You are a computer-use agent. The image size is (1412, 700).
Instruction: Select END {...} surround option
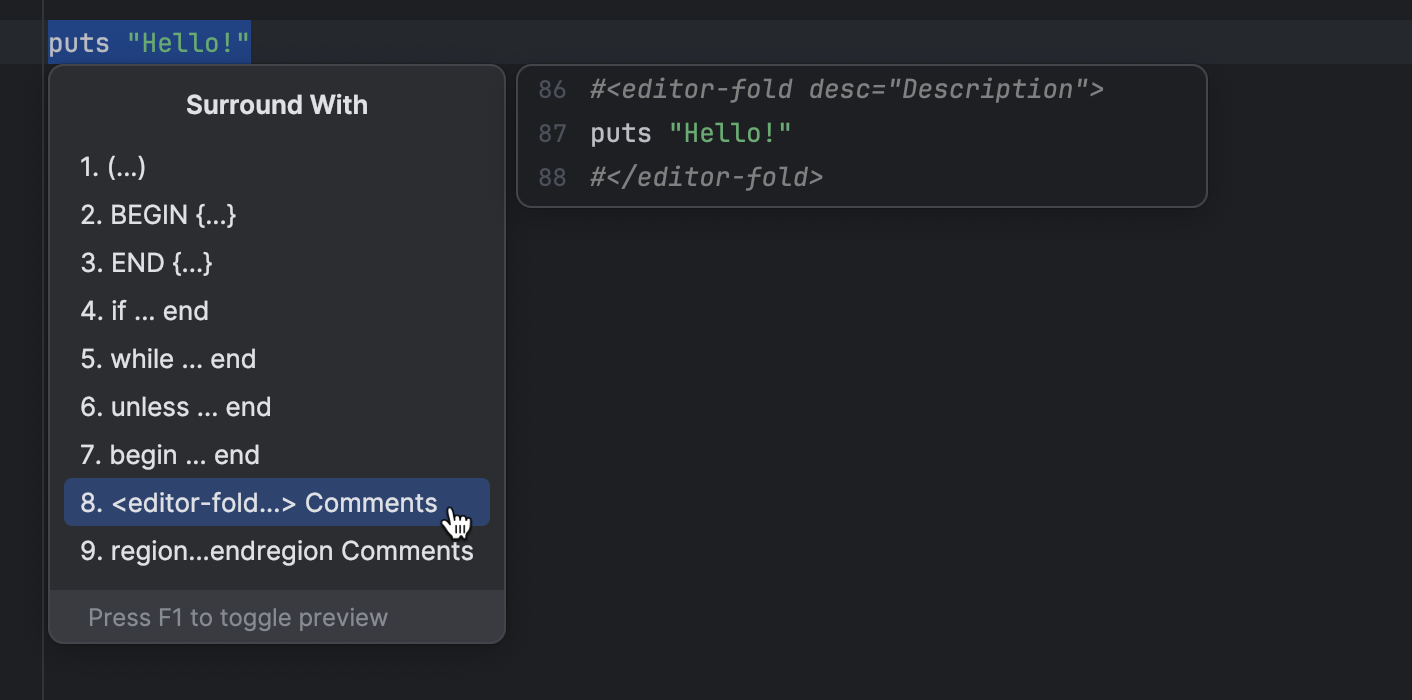click(x=147, y=262)
